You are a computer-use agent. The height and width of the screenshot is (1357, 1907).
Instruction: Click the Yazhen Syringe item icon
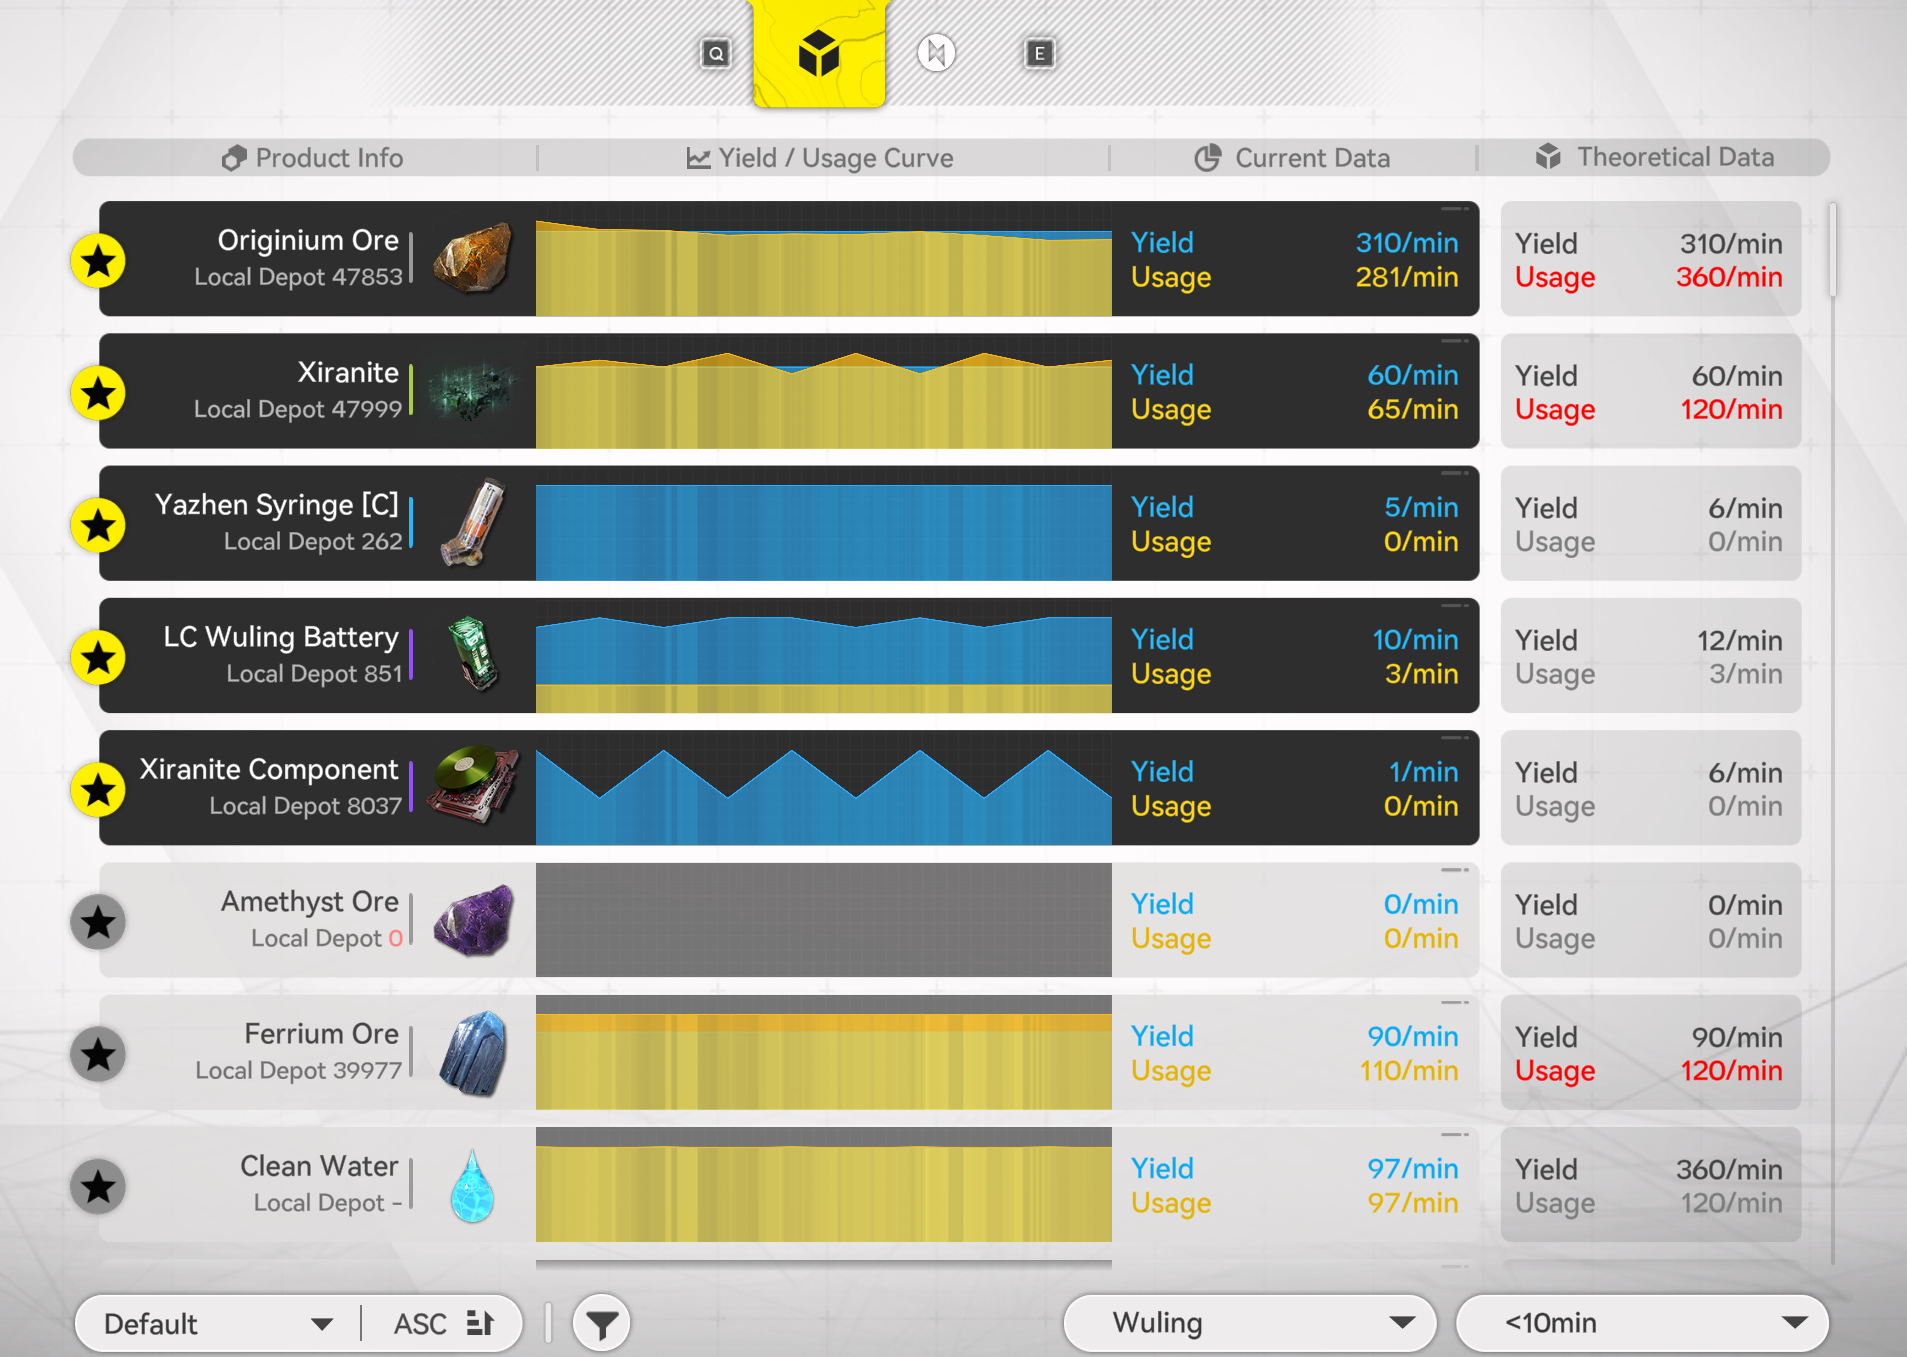[473, 523]
